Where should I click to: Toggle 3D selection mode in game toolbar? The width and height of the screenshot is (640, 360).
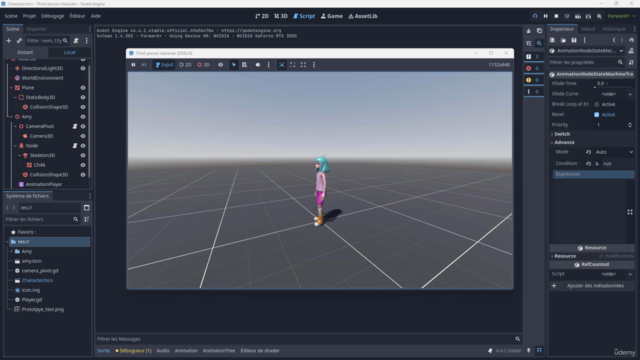[203, 64]
